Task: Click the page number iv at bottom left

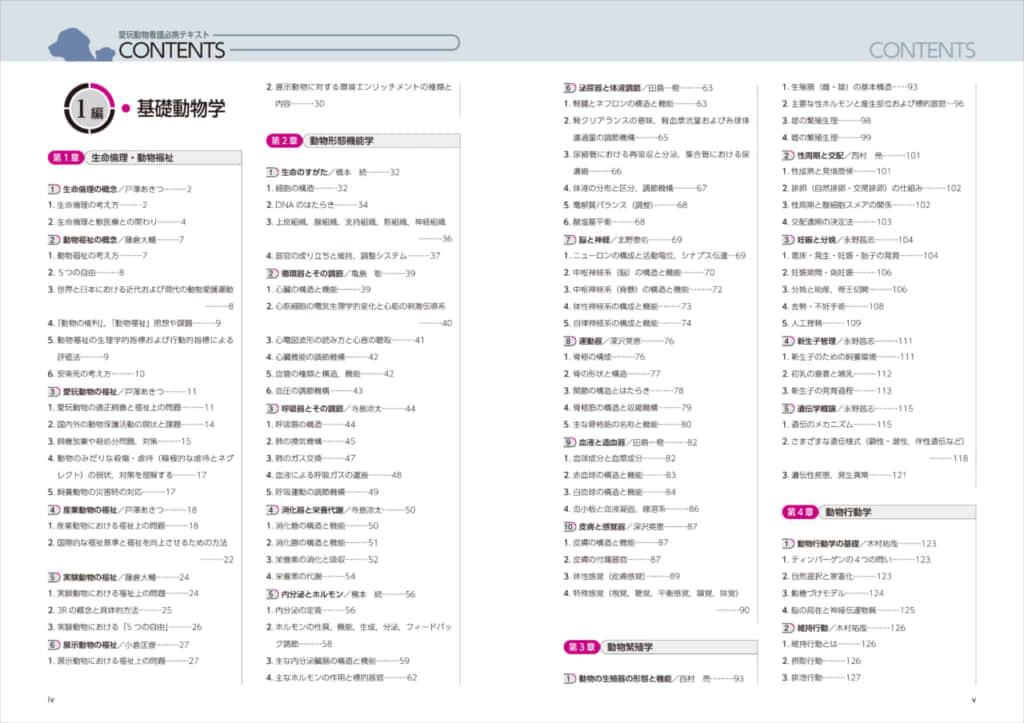Action: (x=51, y=699)
